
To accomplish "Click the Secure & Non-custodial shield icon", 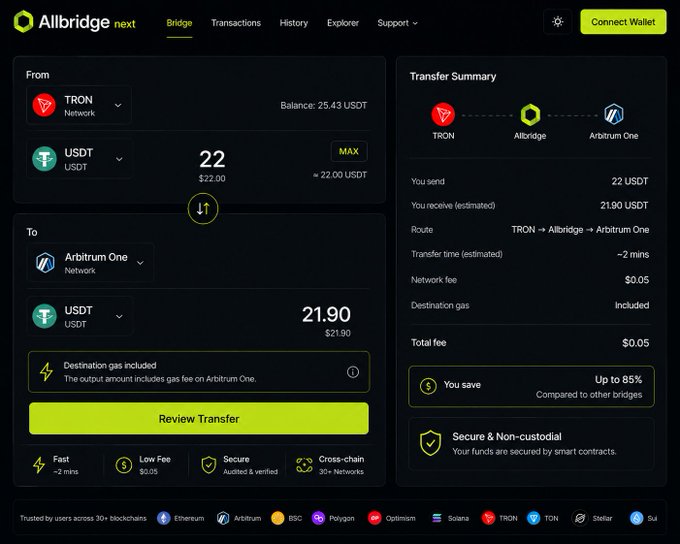I will tap(430, 443).
